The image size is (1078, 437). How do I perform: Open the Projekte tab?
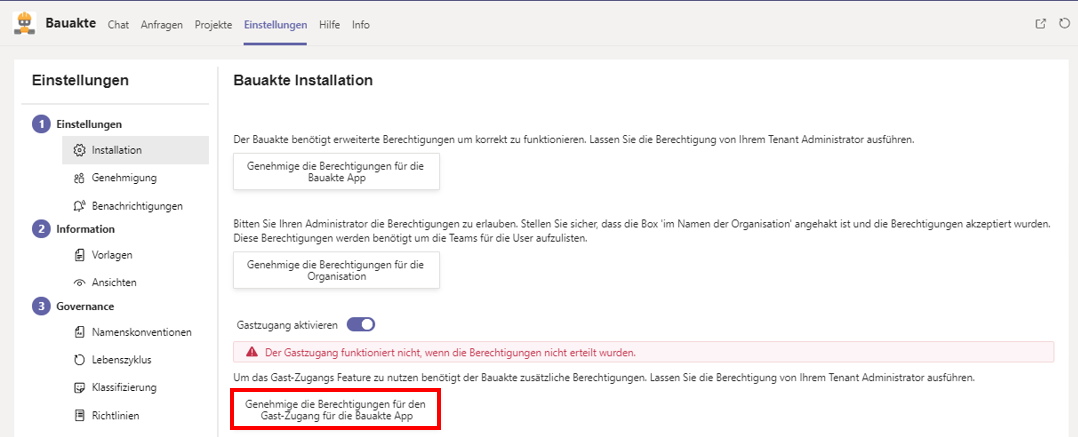(213, 25)
